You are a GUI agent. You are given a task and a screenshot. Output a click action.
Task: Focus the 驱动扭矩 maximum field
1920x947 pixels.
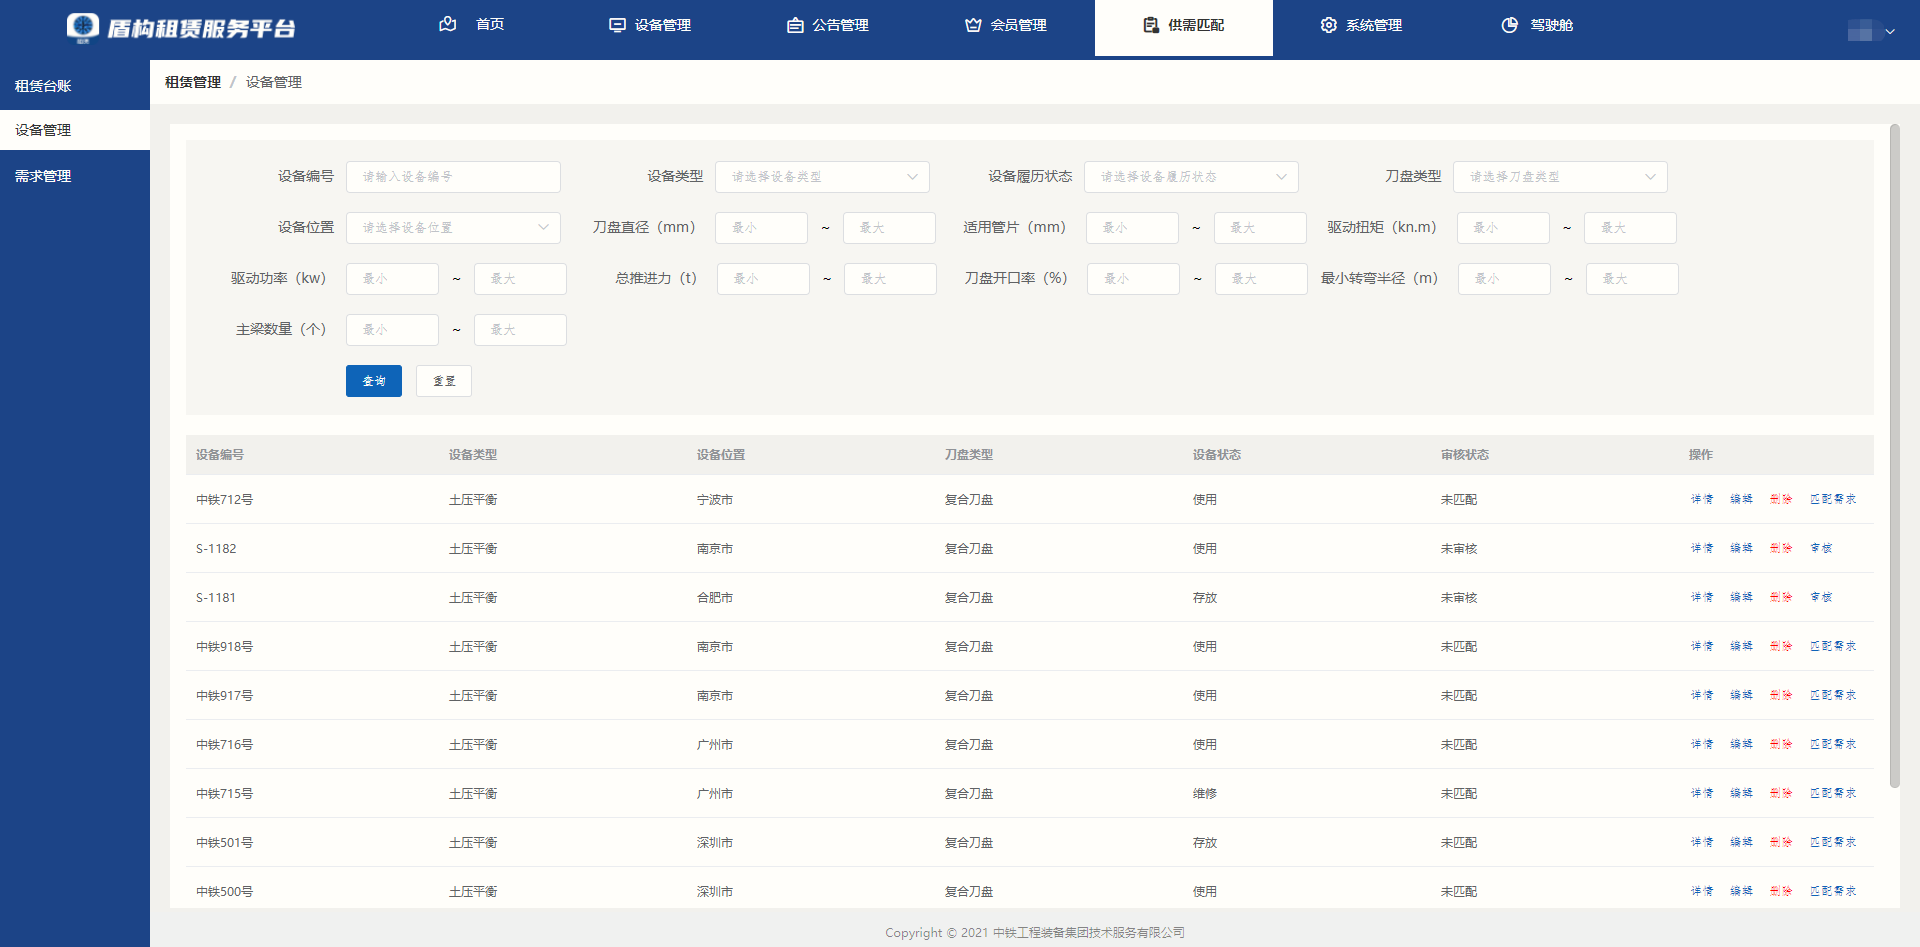1630,228
